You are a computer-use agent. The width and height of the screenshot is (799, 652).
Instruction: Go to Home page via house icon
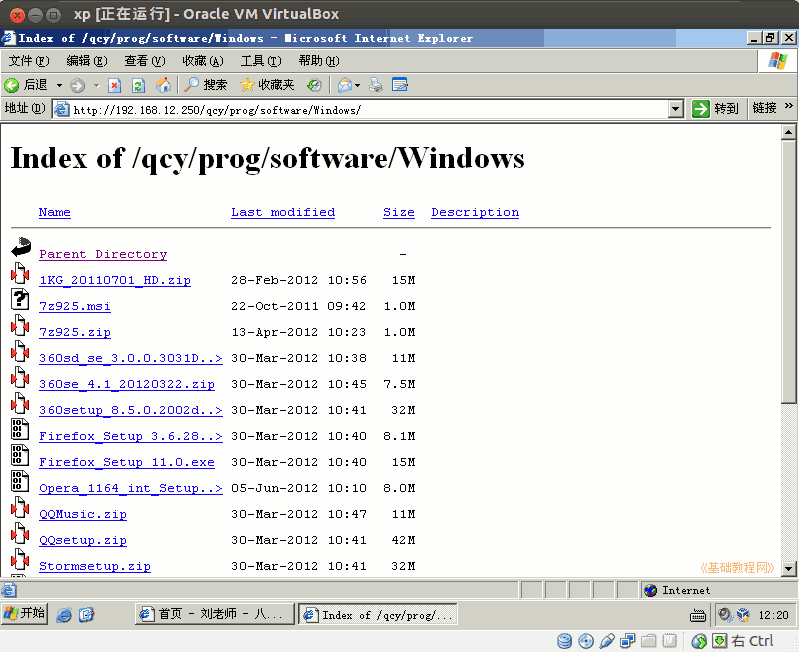(x=163, y=85)
